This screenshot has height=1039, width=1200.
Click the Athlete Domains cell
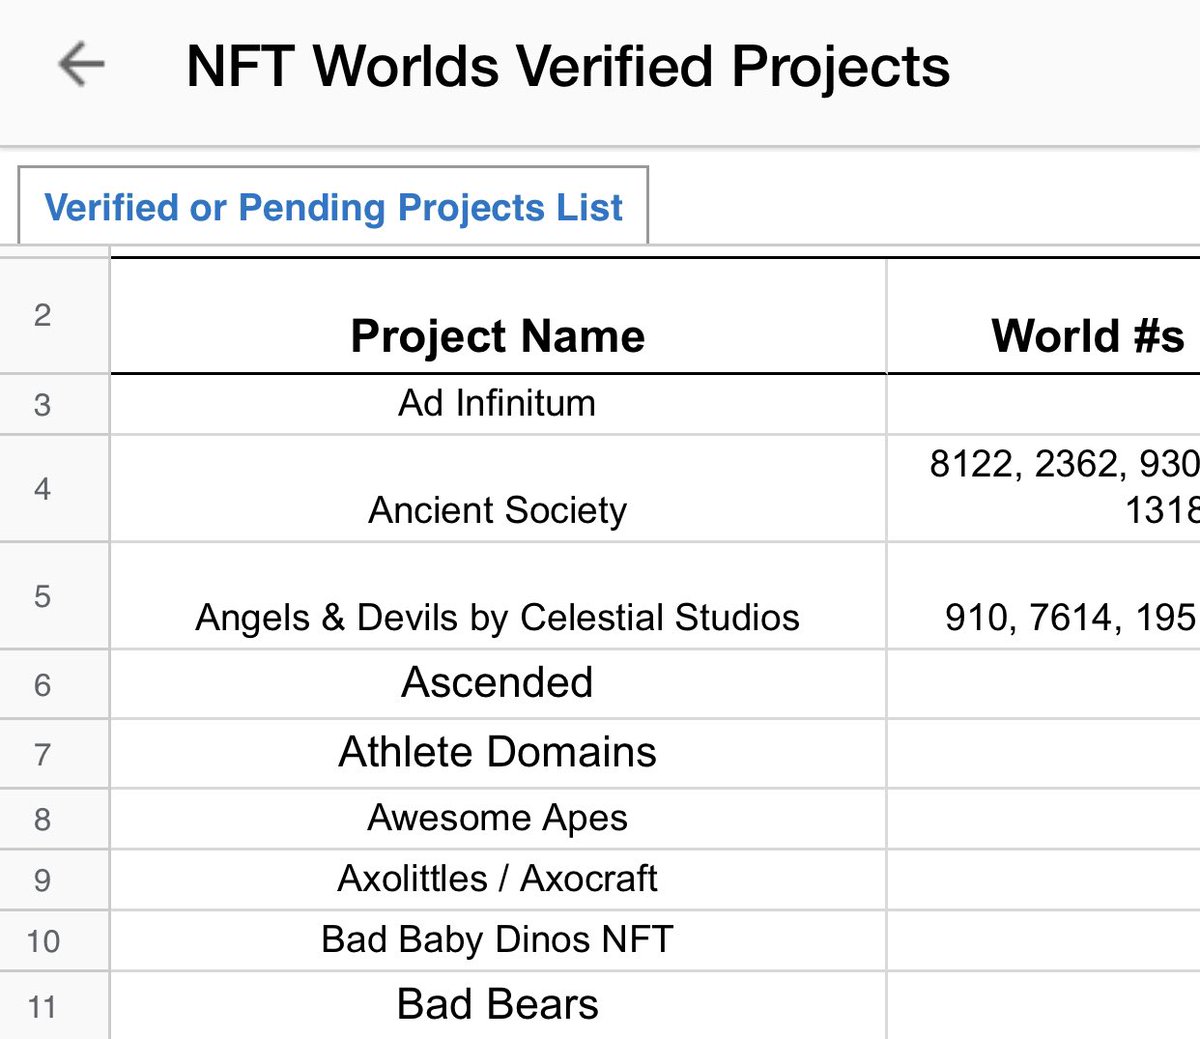click(497, 752)
